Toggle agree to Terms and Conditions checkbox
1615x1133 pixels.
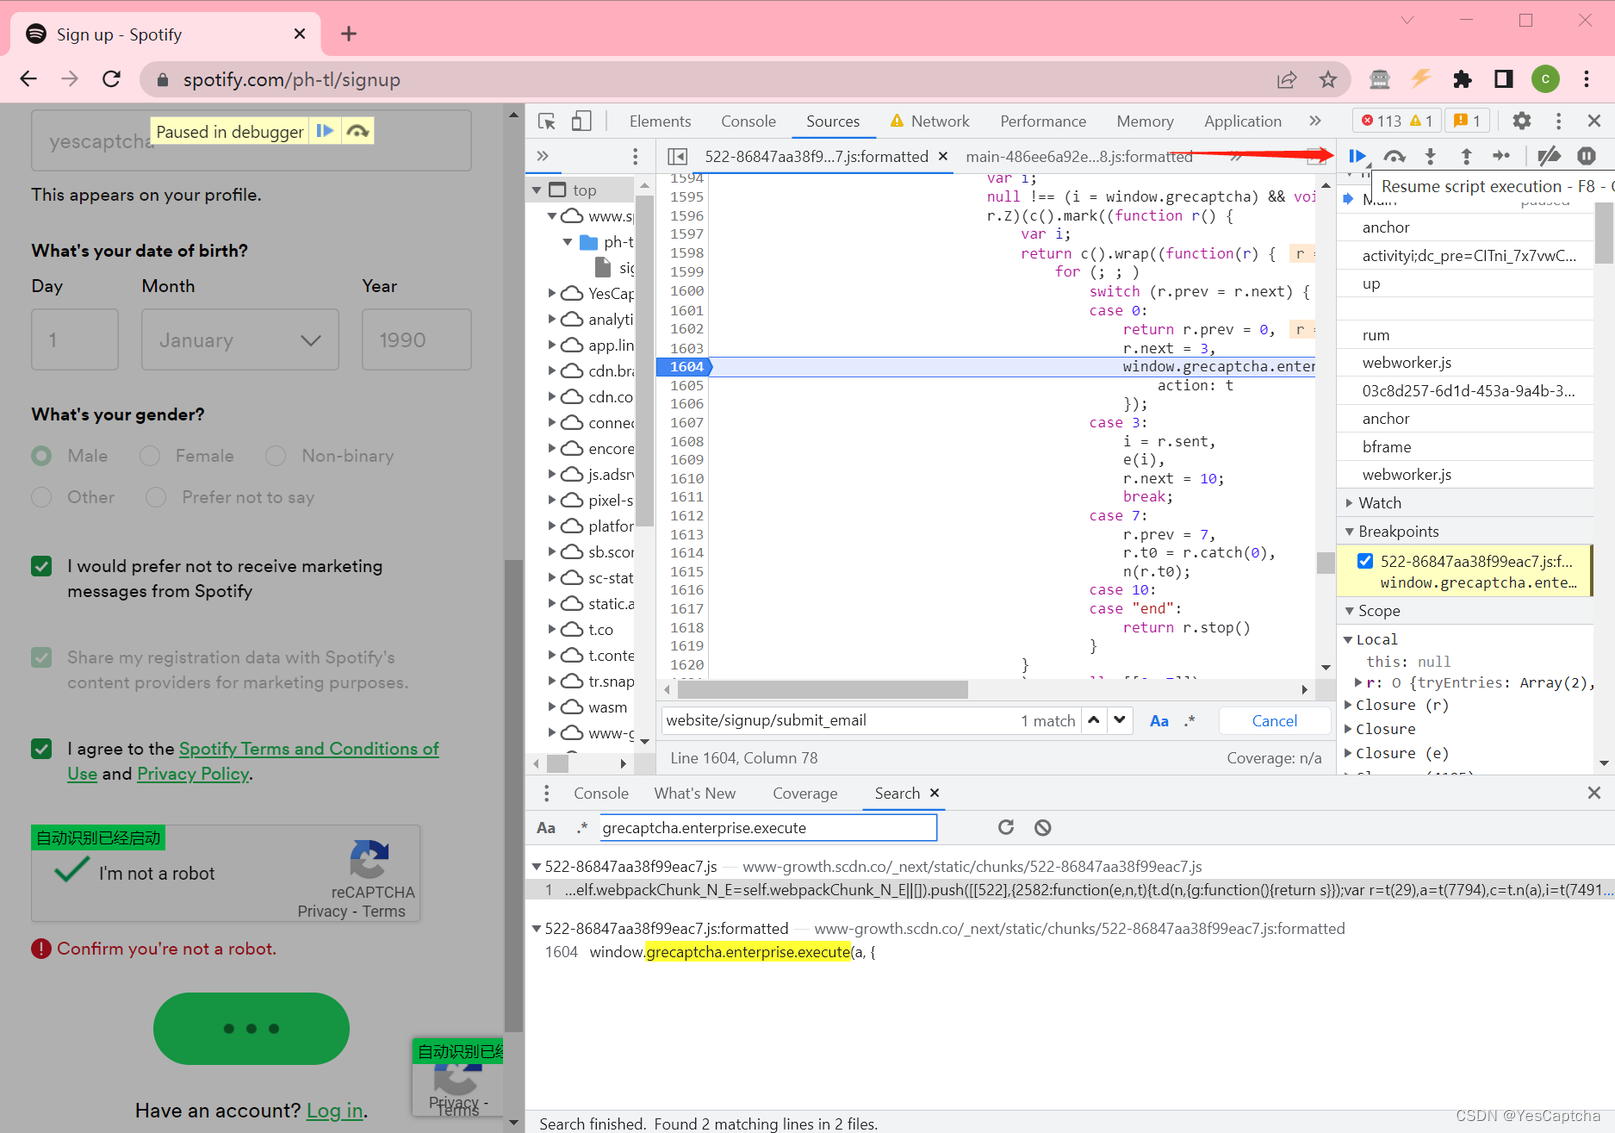[41, 748]
